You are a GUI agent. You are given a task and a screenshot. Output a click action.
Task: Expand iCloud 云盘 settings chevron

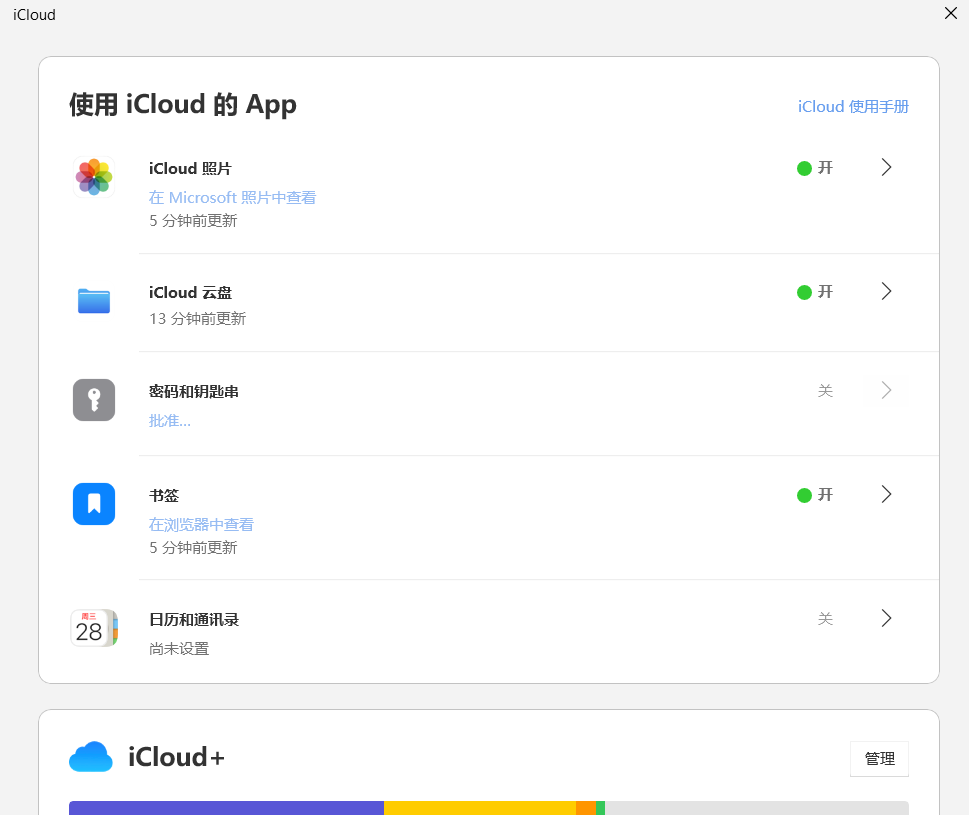pyautogui.click(x=886, y=292)
